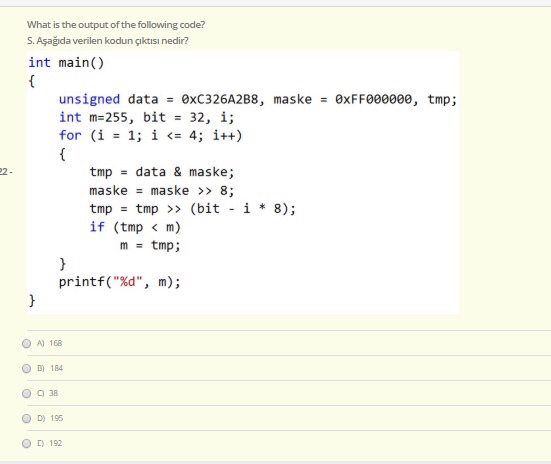Click the line 'if (tmp < m)'
Screen dimensions: 551x464
coord(135,227)
